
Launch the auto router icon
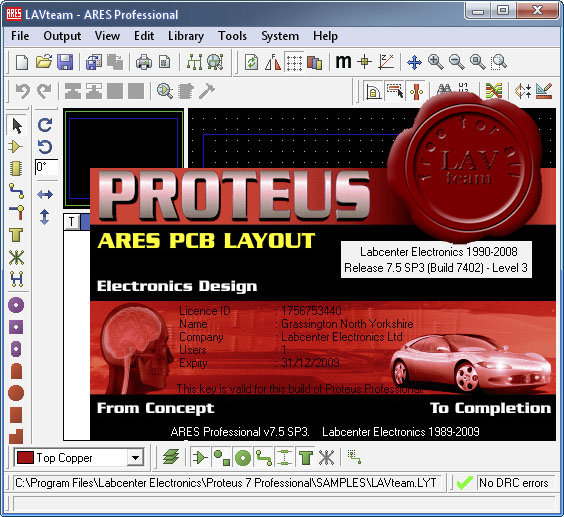pos(494,91)
